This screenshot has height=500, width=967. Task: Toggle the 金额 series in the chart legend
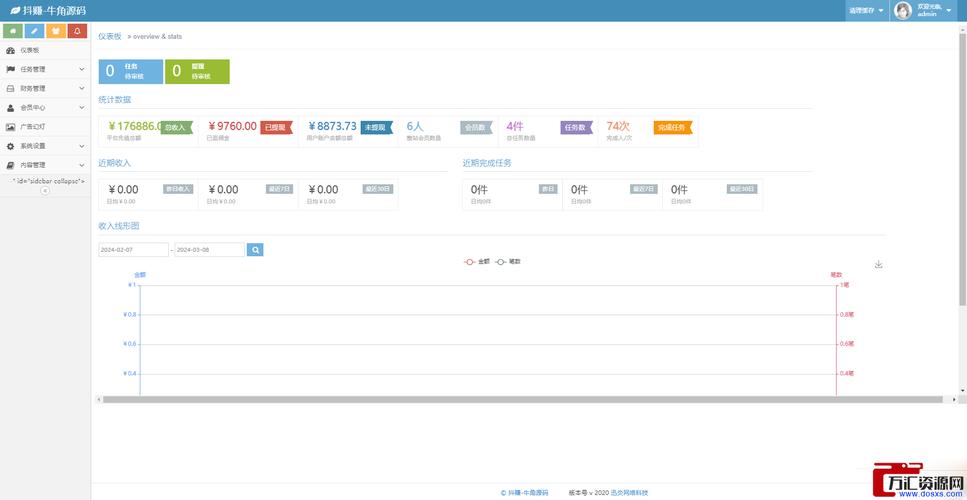477,262
